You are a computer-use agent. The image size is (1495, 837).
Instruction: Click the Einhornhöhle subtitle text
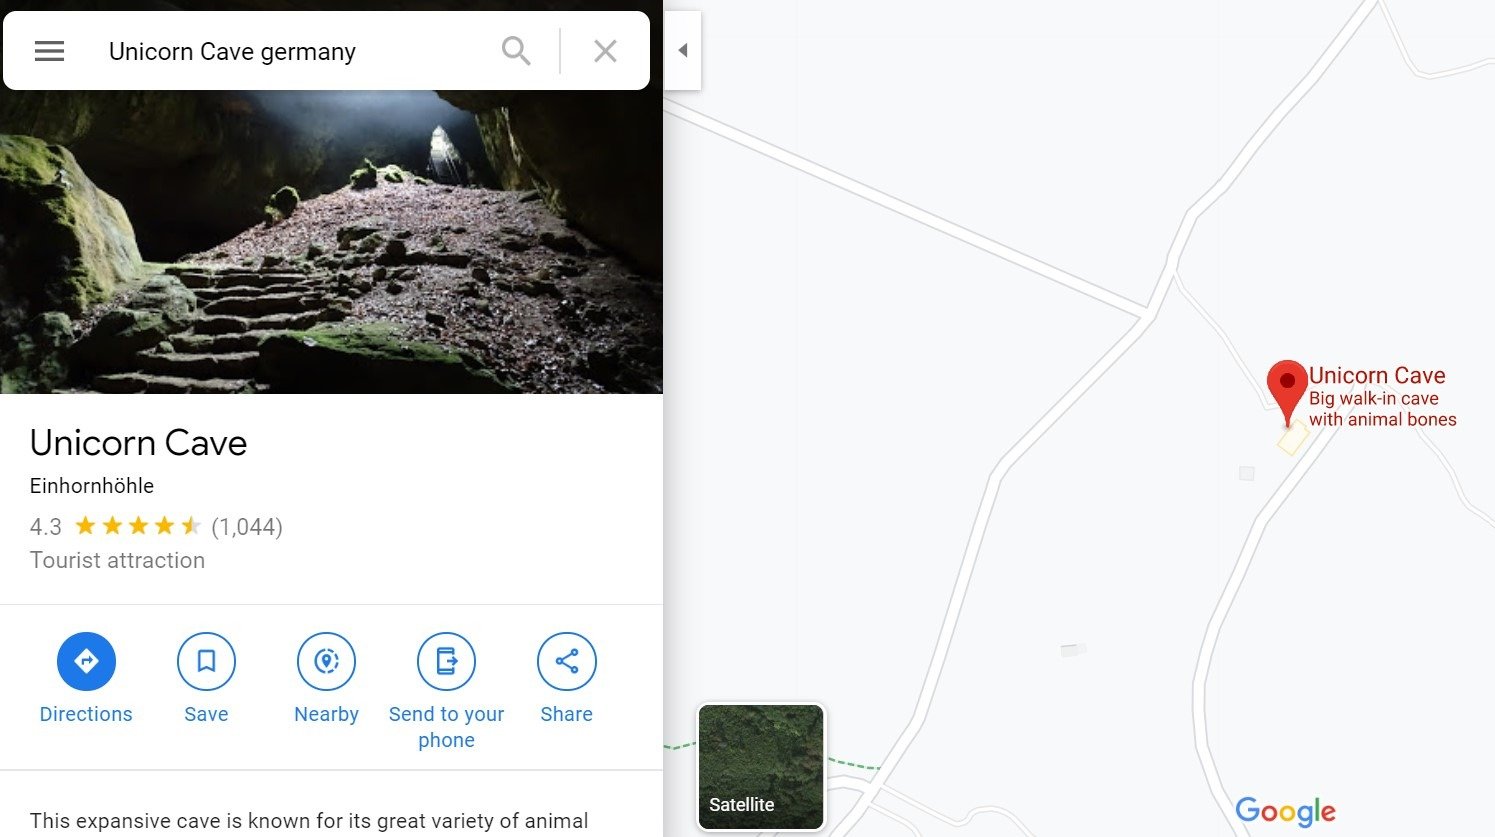point(92,486)
